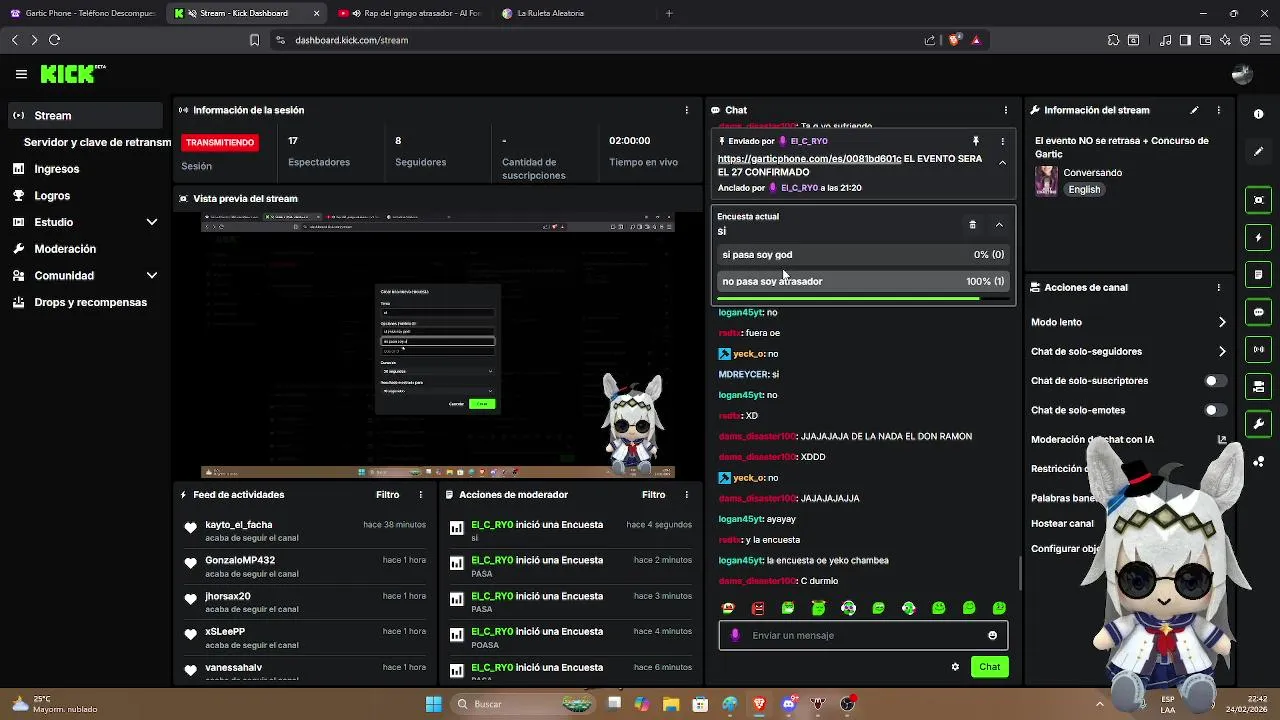Open the Filtro for Feed de actividades
1280x720 pixels.
click(x=387, y=495)
